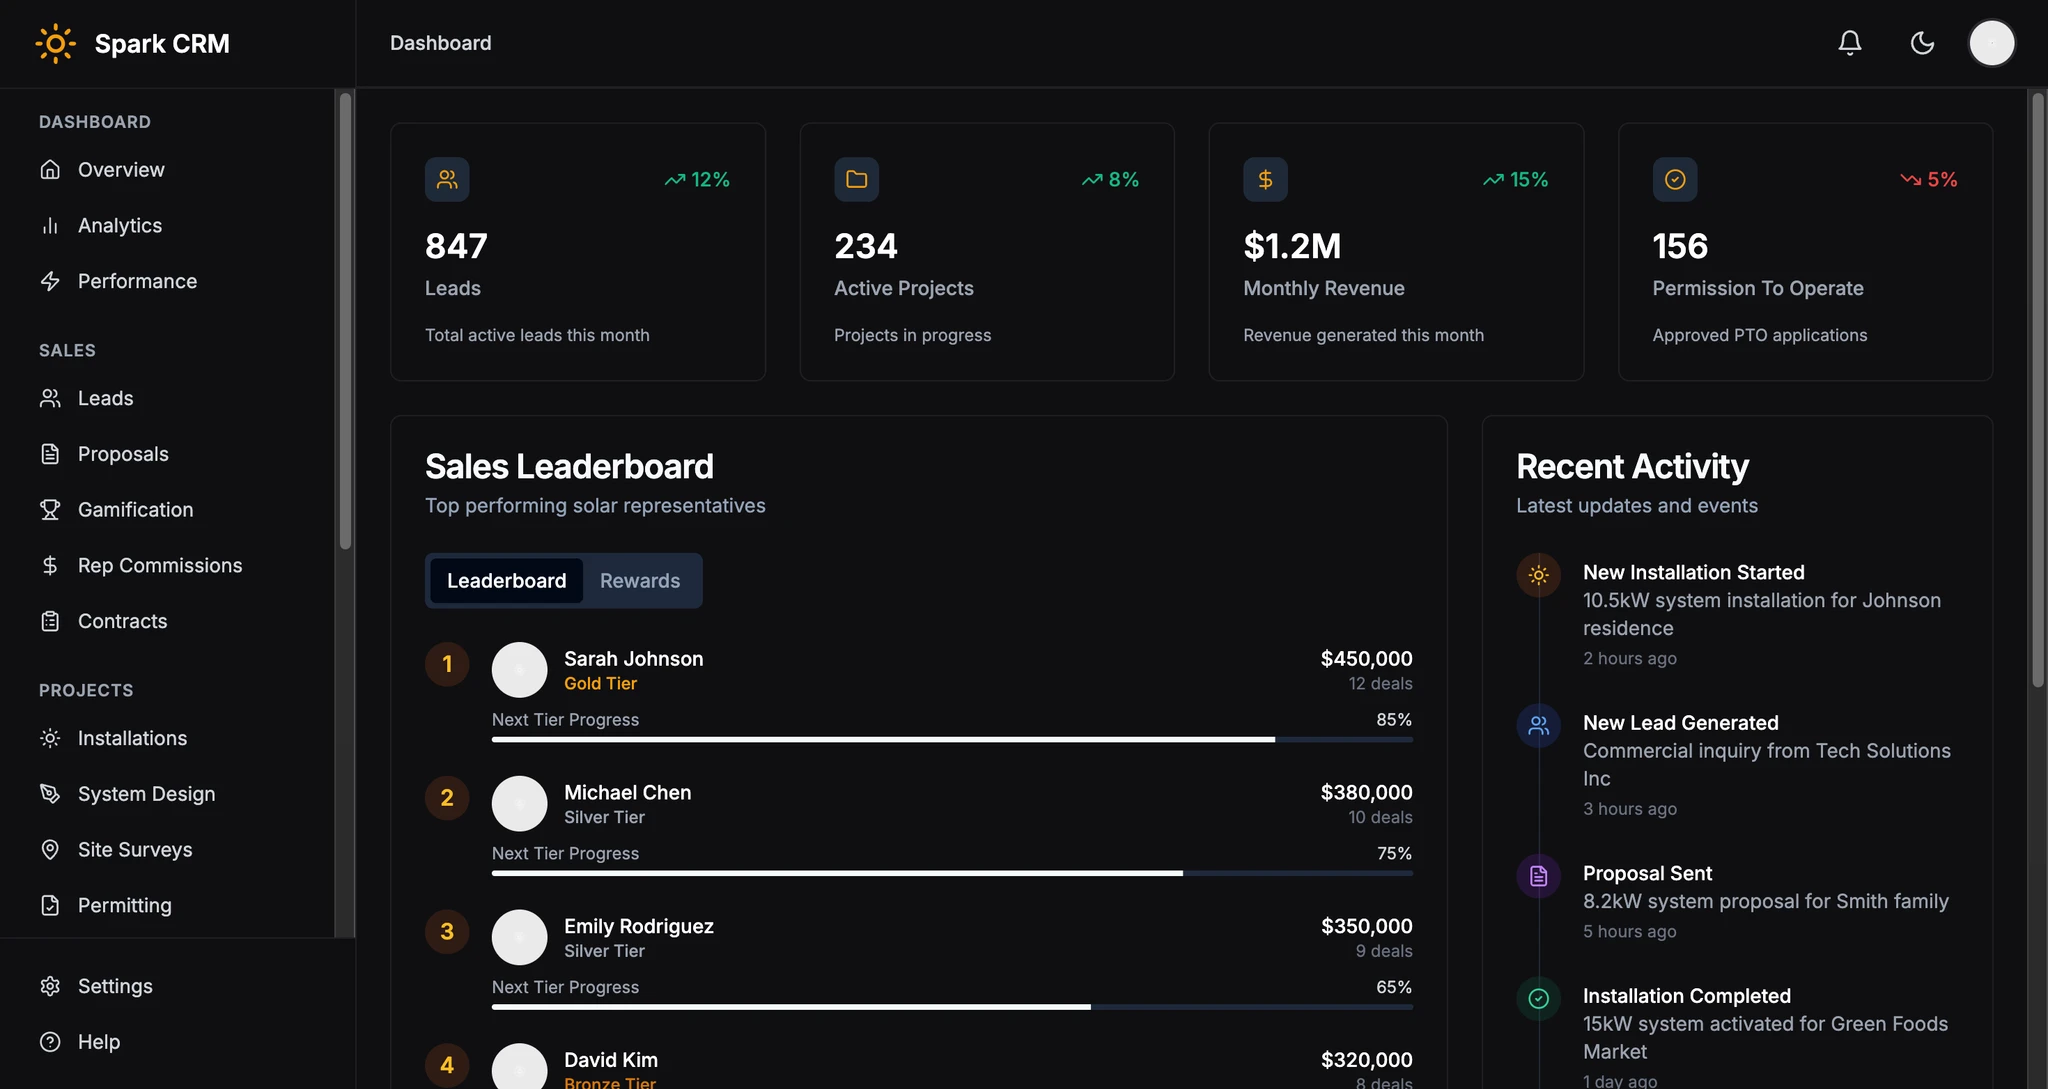This screenshot has width=2048, height=1089.
Task: Click the Spark CRM sun logo
Action: click(55, 43)
